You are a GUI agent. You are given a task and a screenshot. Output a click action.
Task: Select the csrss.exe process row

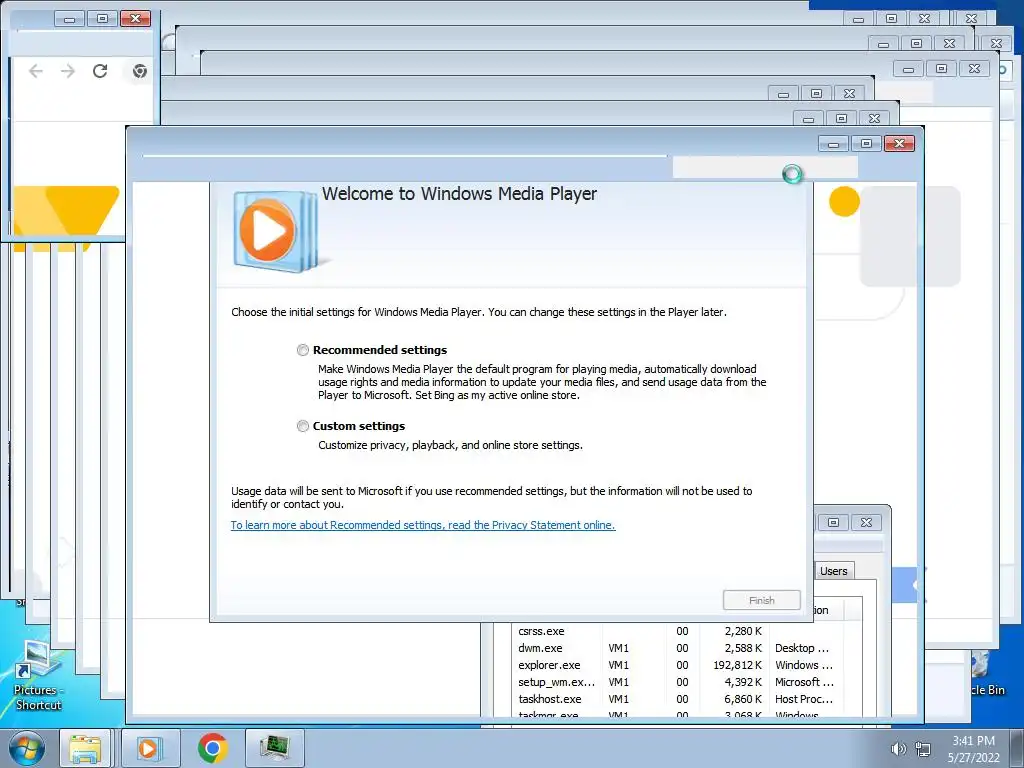pos(675,632)
